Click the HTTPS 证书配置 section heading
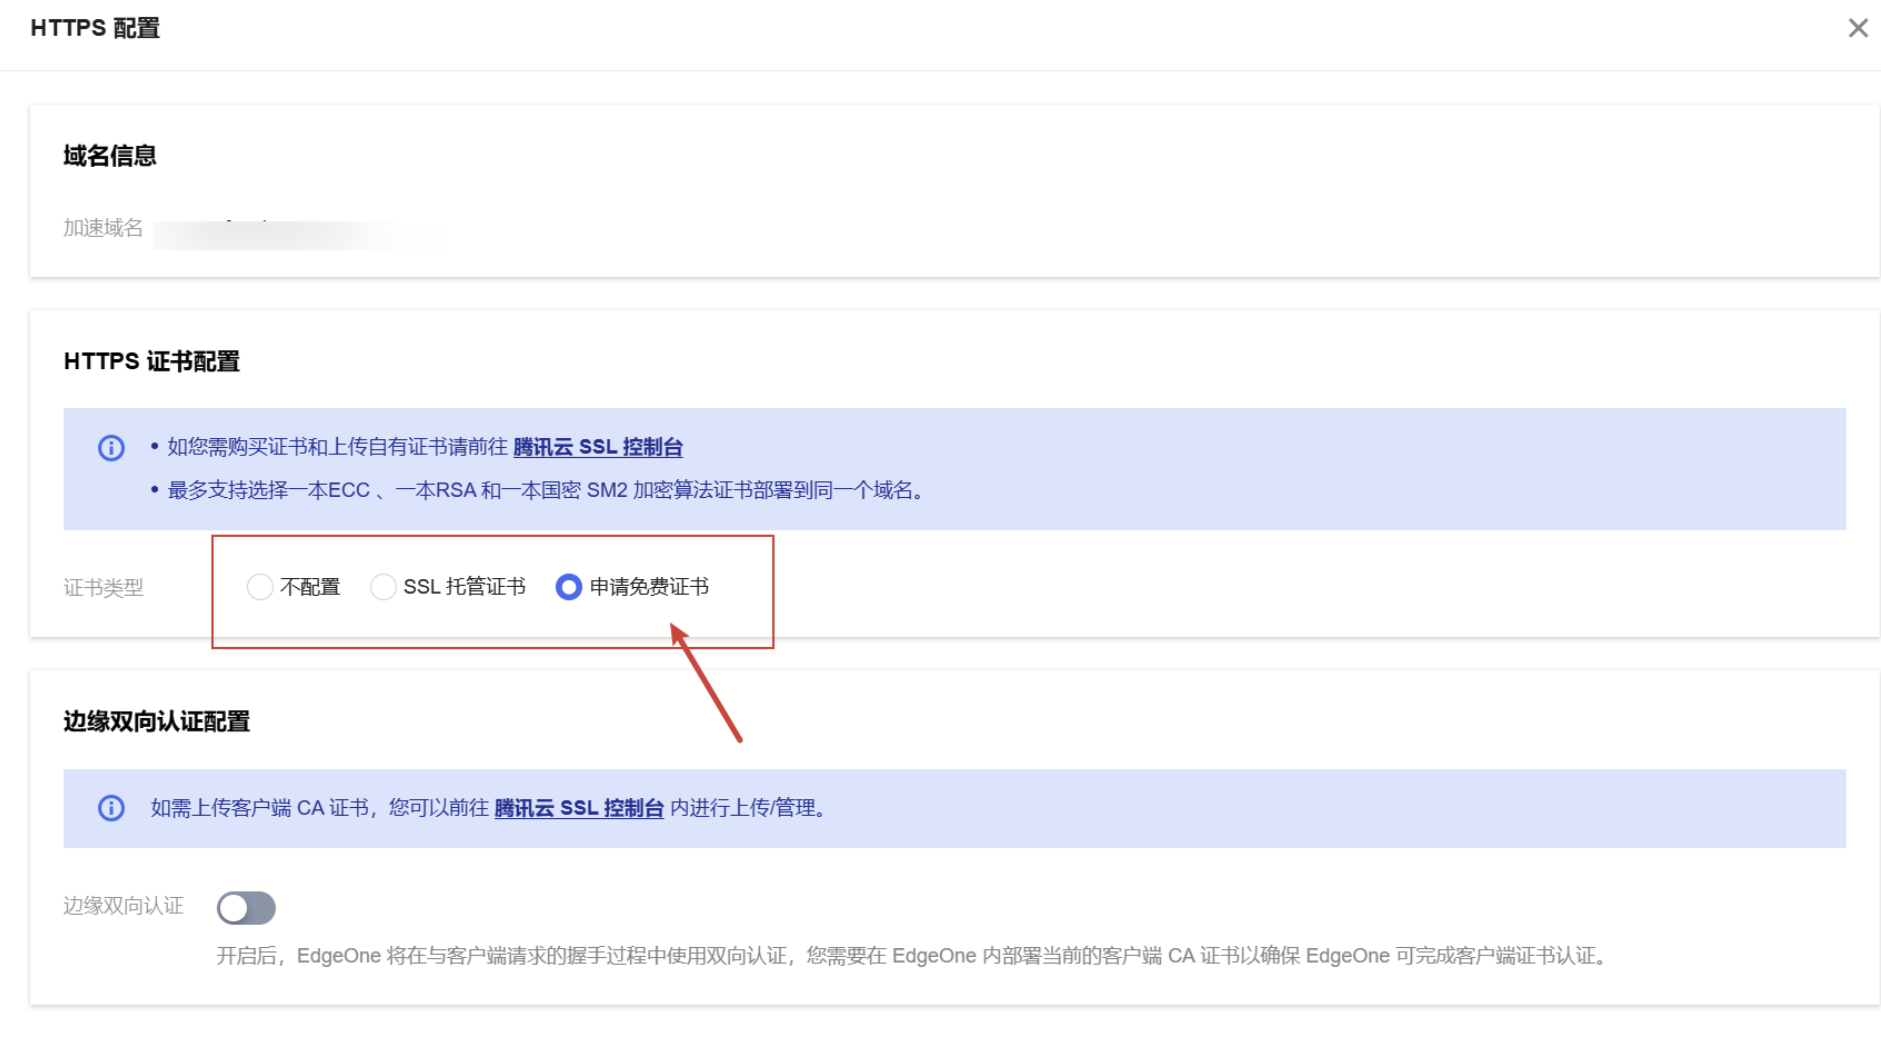Viewport: 1881px width, 1038px height. pos(152,361)
